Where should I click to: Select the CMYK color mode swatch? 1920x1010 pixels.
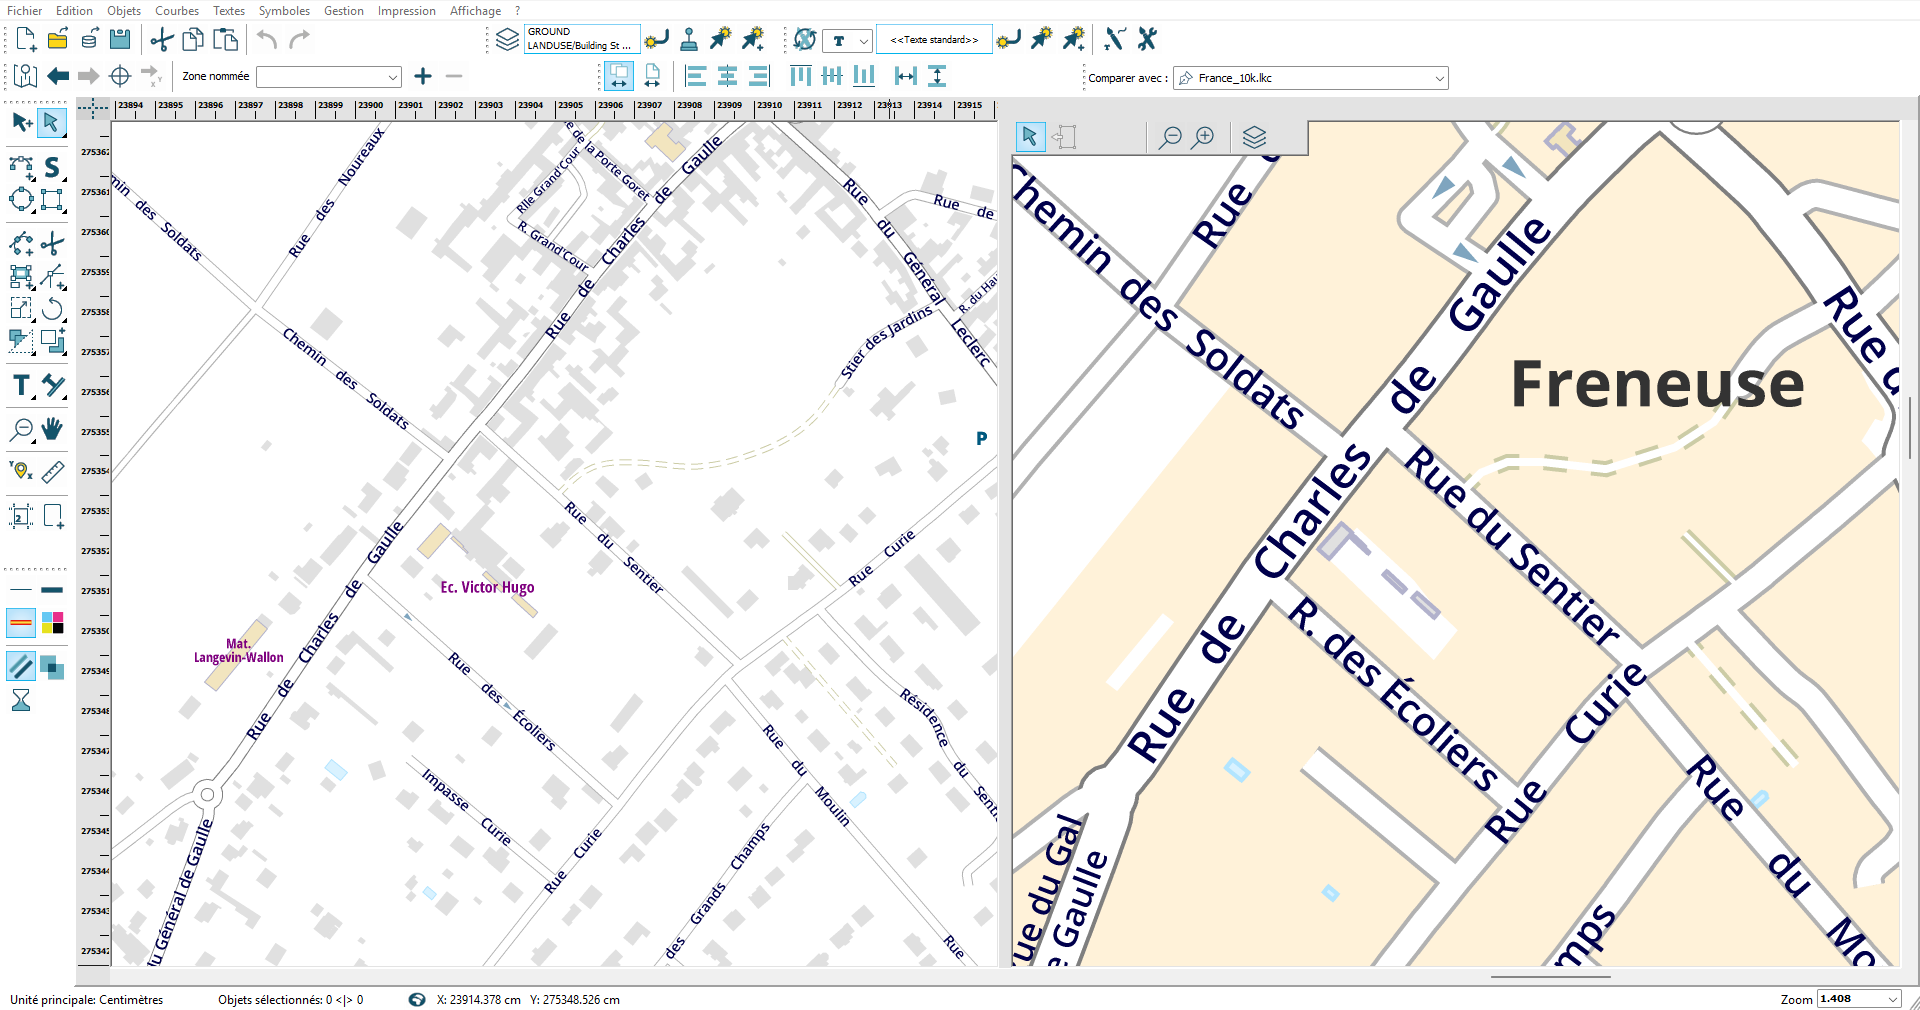(x=53, y=623)
